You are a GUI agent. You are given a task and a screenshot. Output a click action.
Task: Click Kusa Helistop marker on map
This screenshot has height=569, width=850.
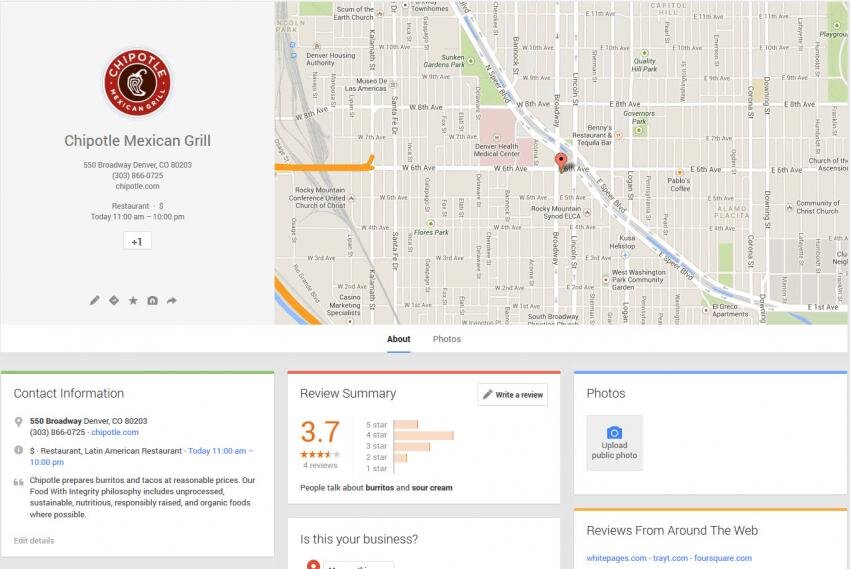pos(625,254)
